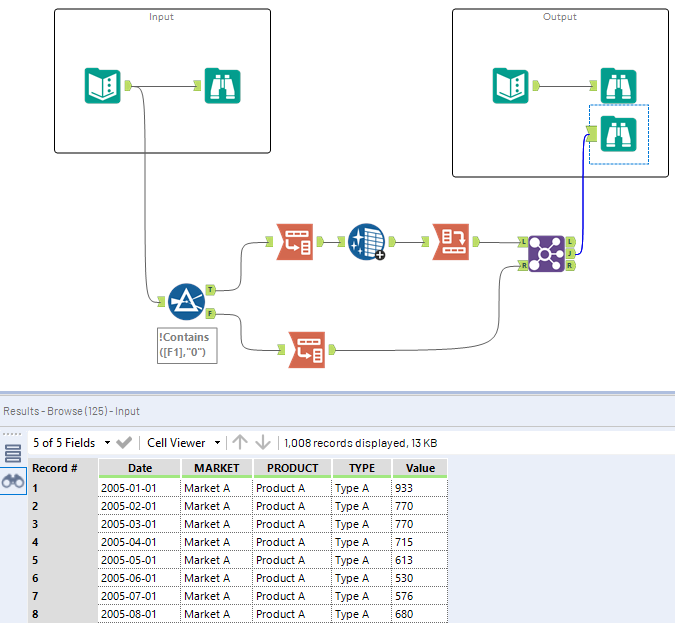This screenshot has height=623, width=675.
Task: Select the Browse tool in Input container
Action: (222, 86)
